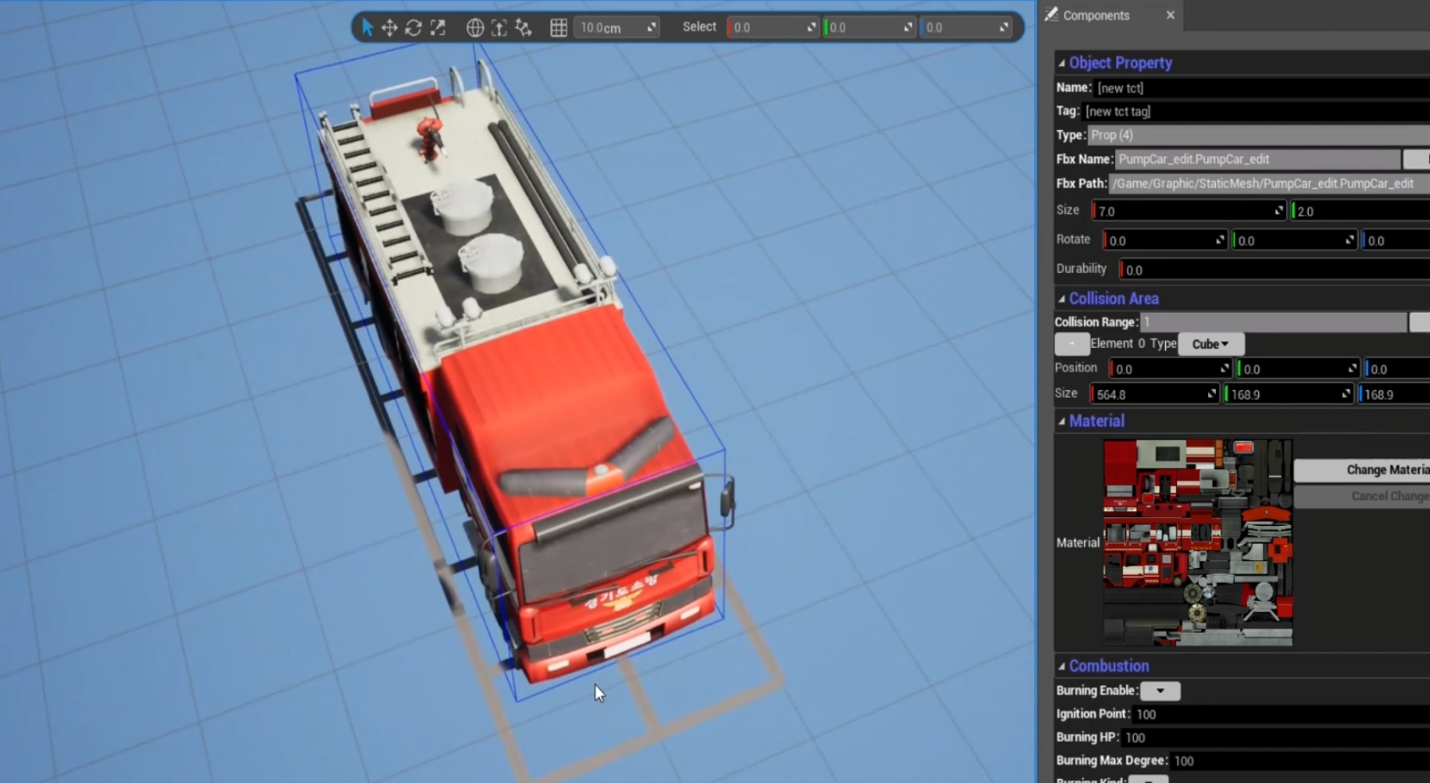The image size is (1430, 783).
Task: Click the Ignition Point field
Action: click(x=1281, y=715)
